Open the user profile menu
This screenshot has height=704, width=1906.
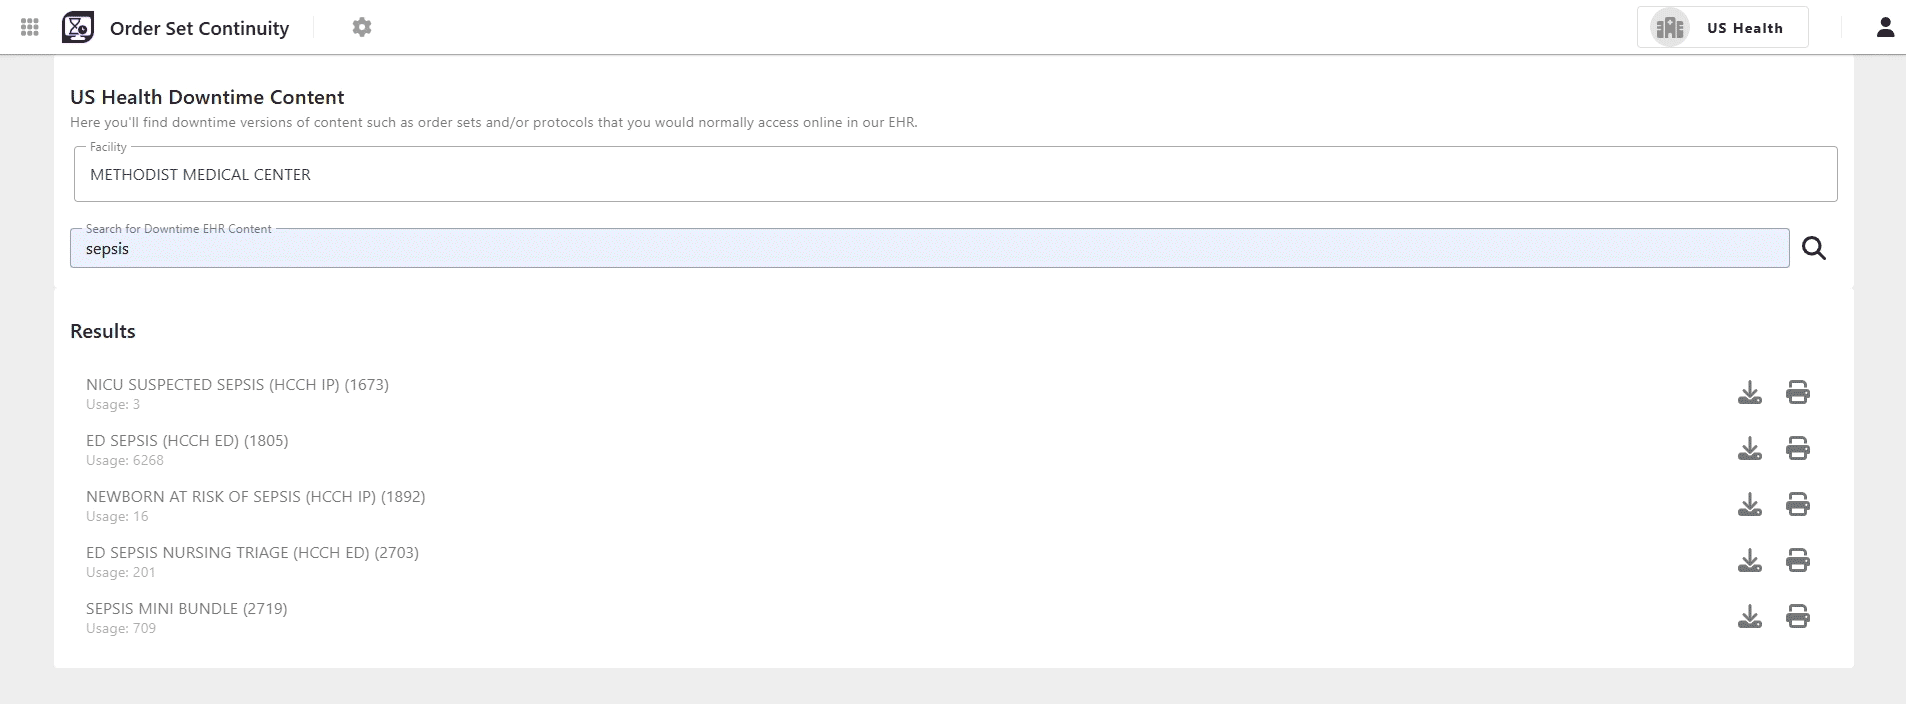click(x=1885, y=28)
